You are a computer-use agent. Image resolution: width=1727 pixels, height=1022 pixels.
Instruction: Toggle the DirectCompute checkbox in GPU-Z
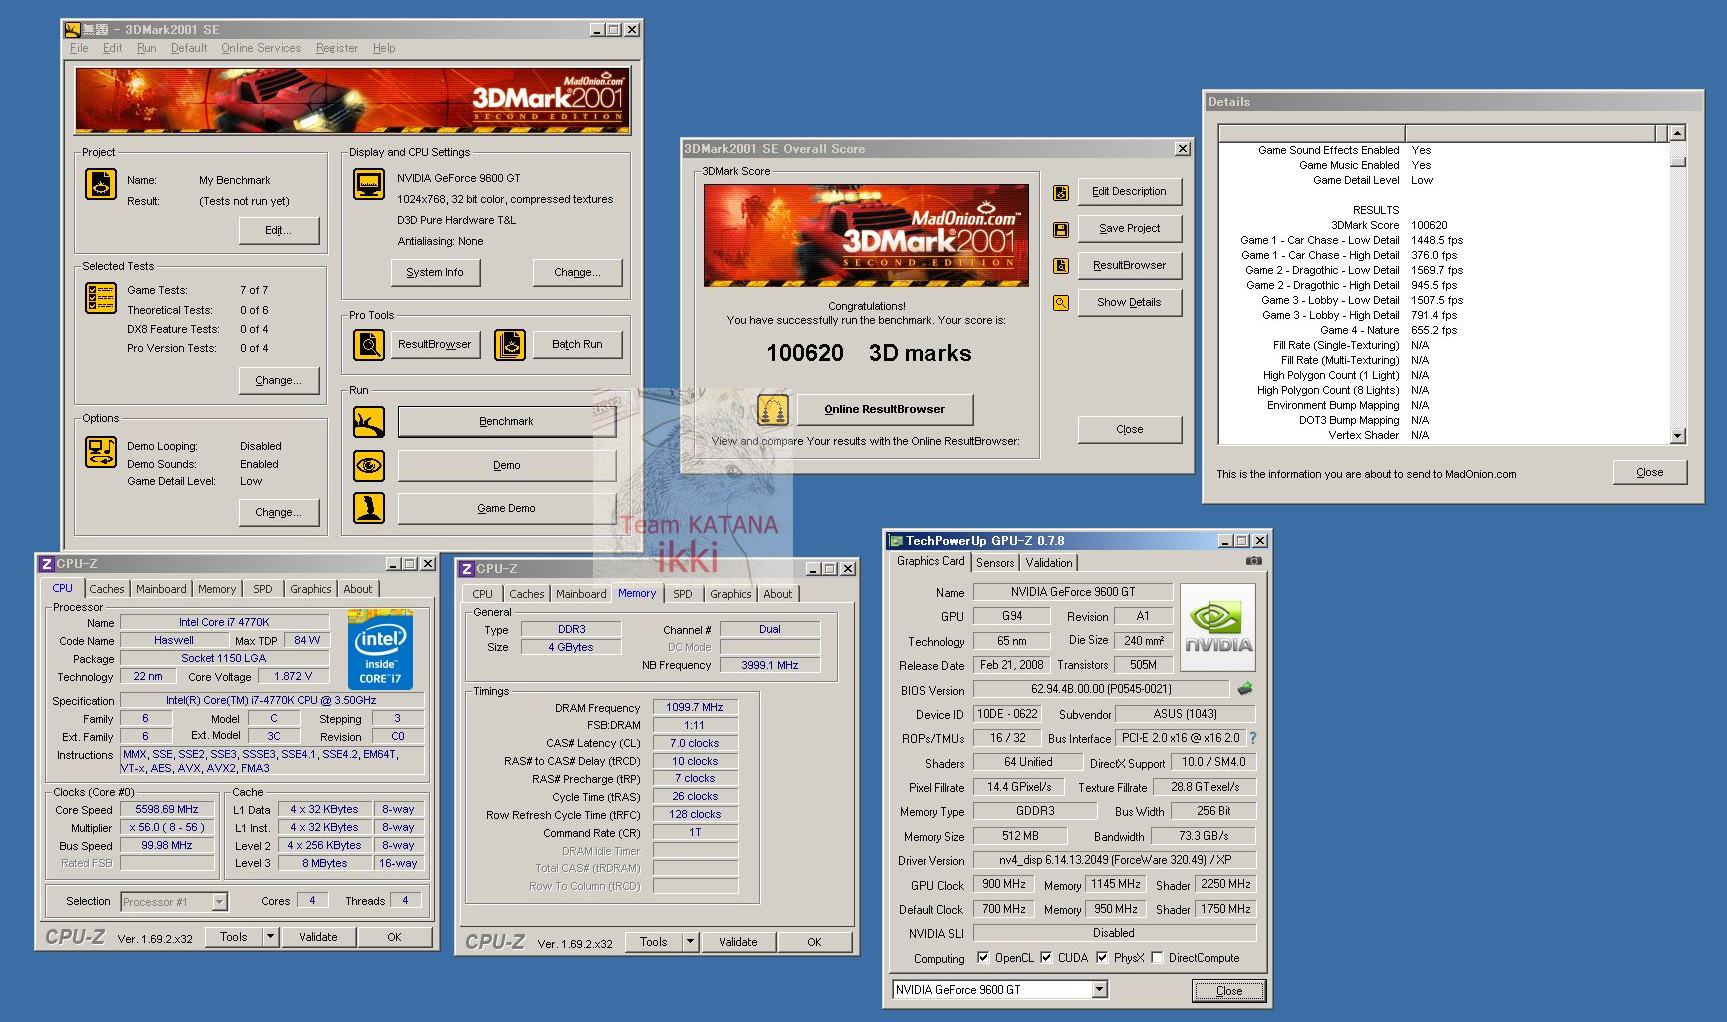[x=1157, y=958]
